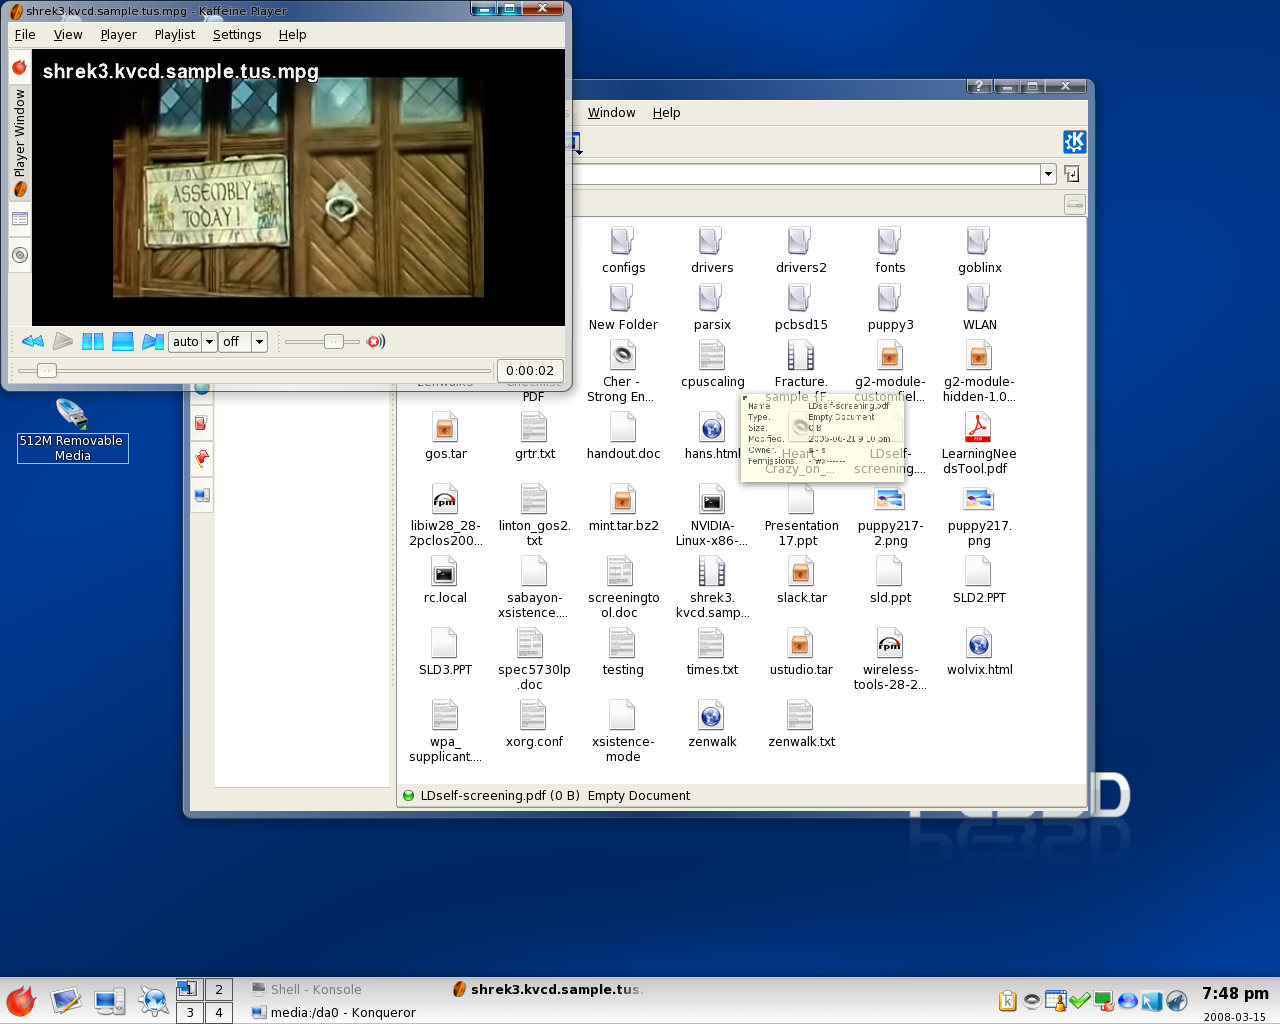Pause the video in Kaffeine
1280x1024 pixels.
pyautogui.click(x=93, y=341)
